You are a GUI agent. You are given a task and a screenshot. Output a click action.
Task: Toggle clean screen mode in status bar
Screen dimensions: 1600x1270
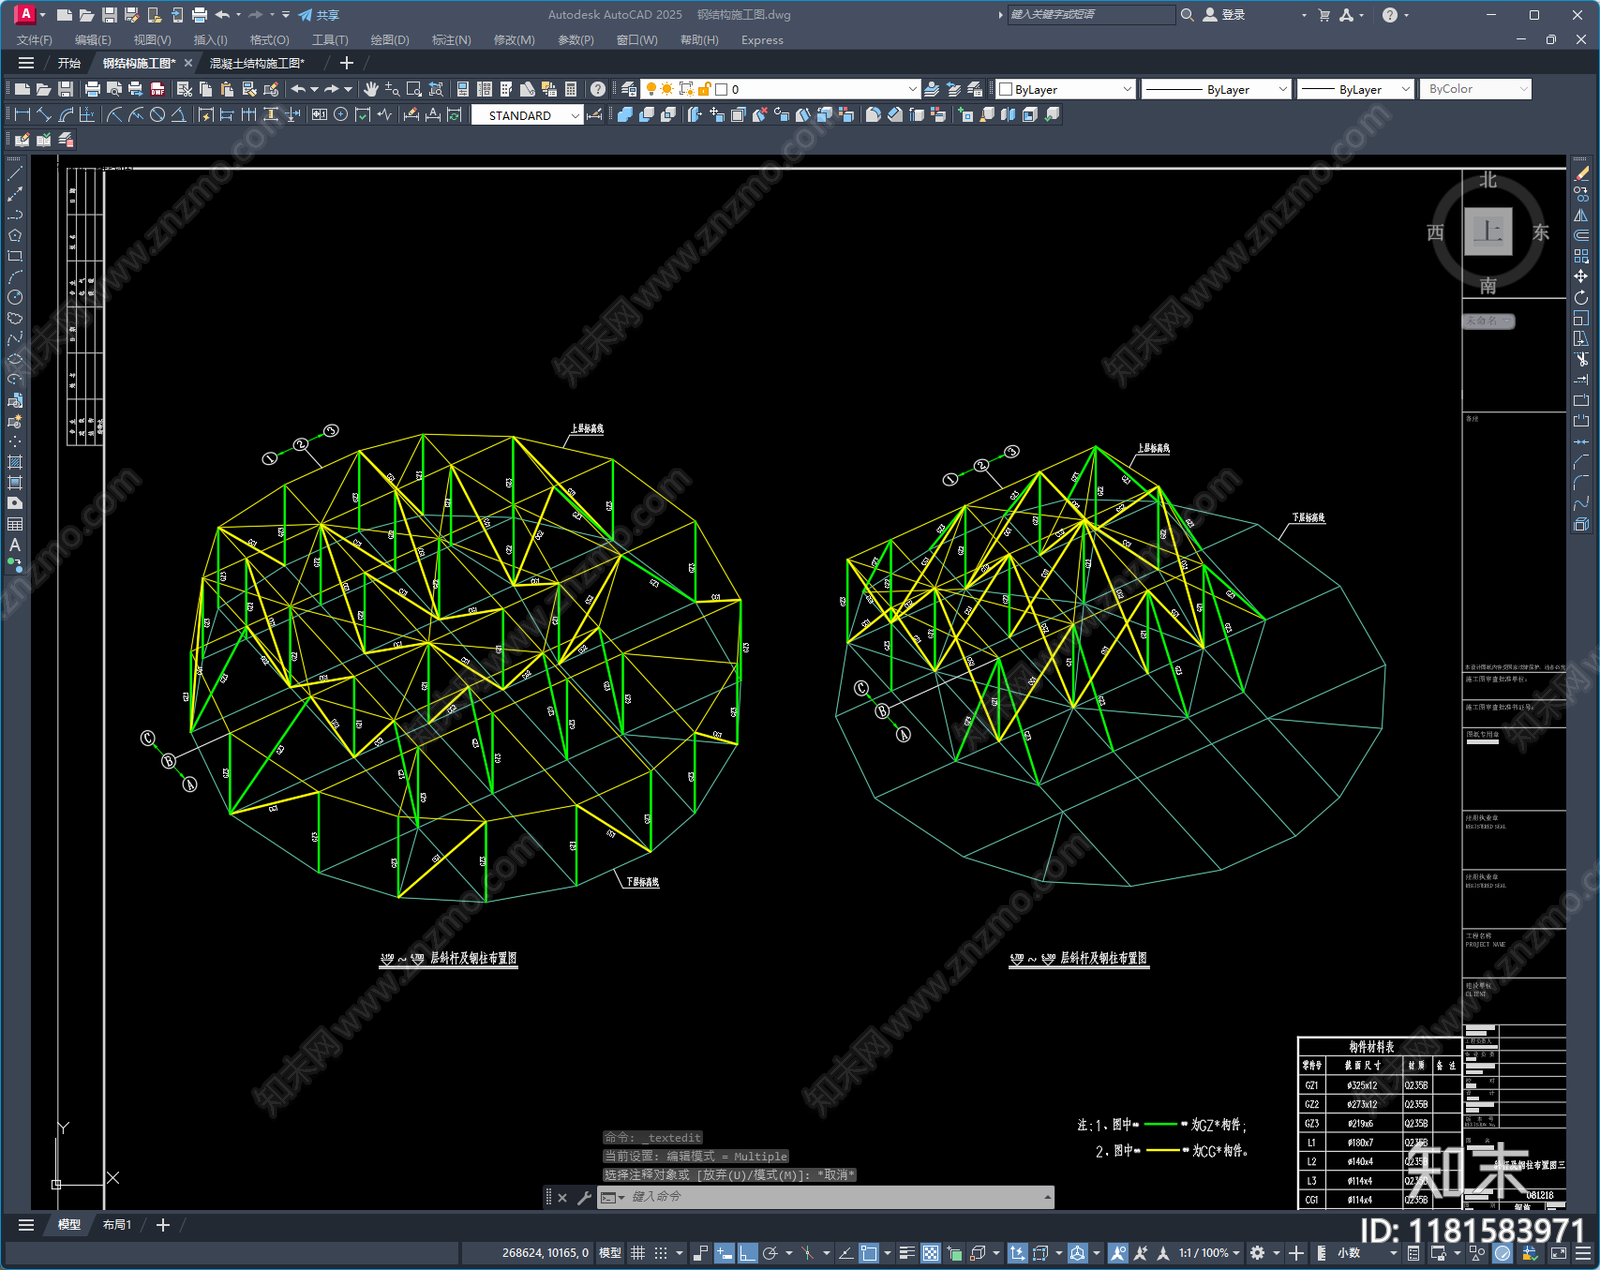(x=1558, y=1253)
